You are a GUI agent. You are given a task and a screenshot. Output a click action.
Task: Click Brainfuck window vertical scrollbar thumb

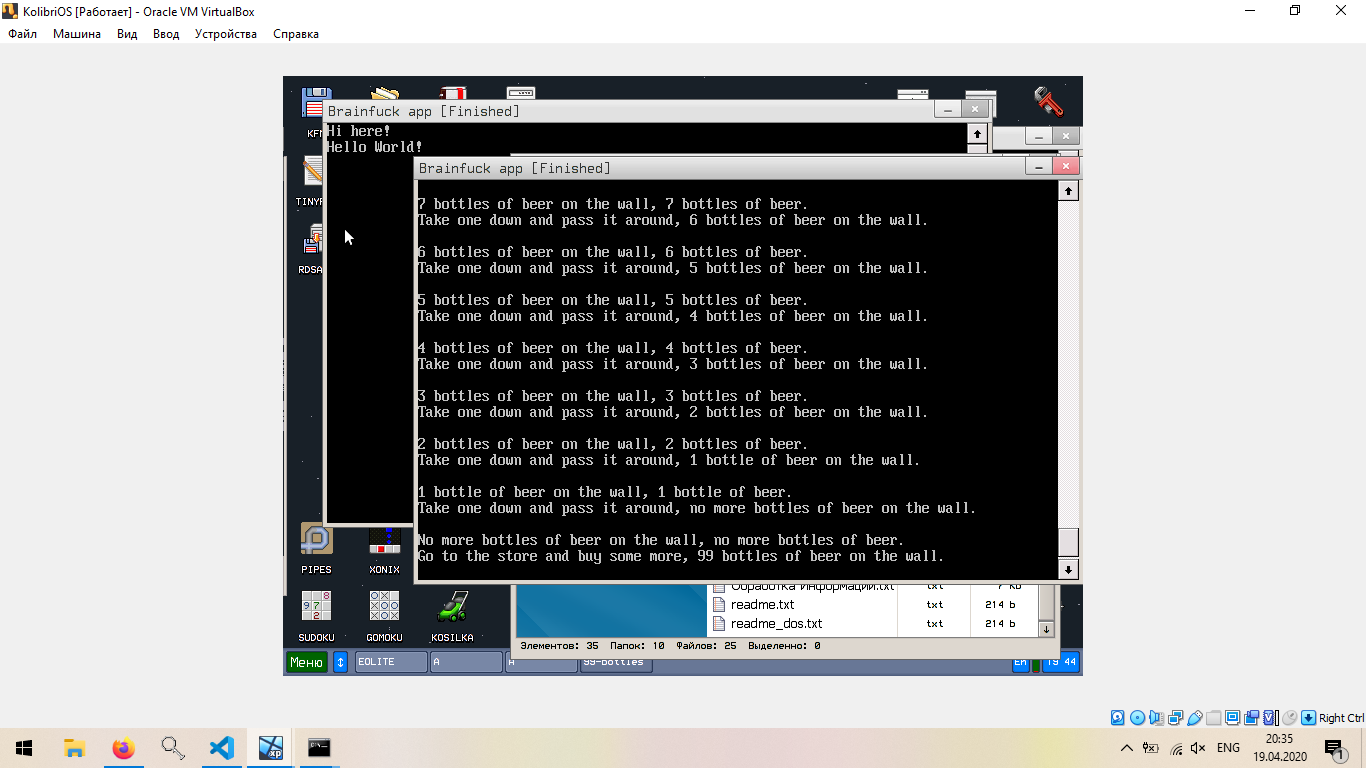click(x=1068, y=541)
